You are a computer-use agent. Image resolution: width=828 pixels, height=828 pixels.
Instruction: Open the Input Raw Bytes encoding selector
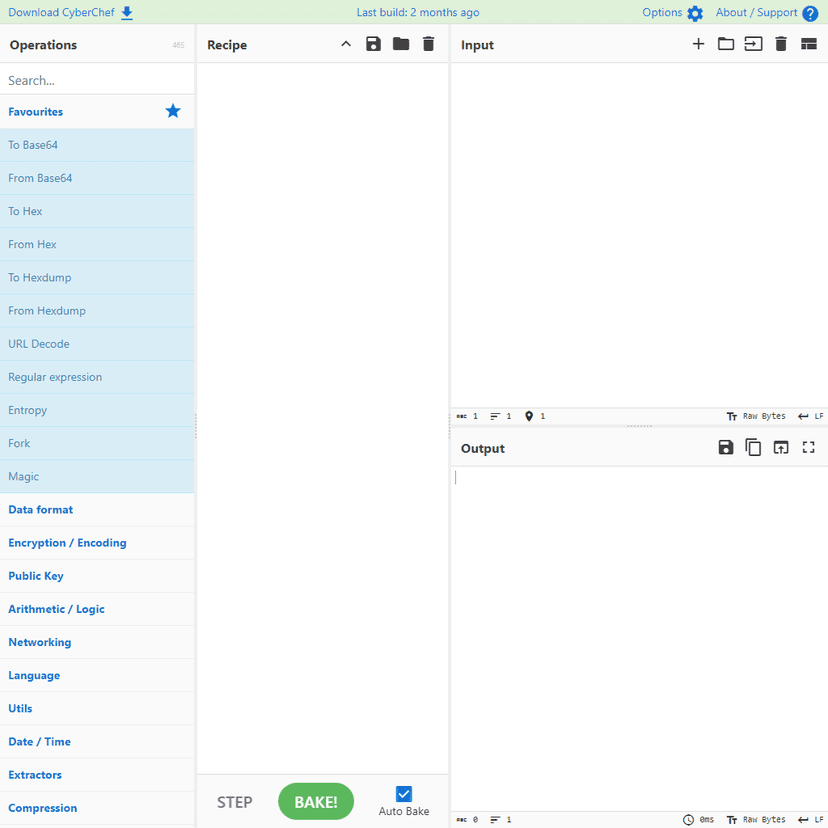(x=757, y=416)
